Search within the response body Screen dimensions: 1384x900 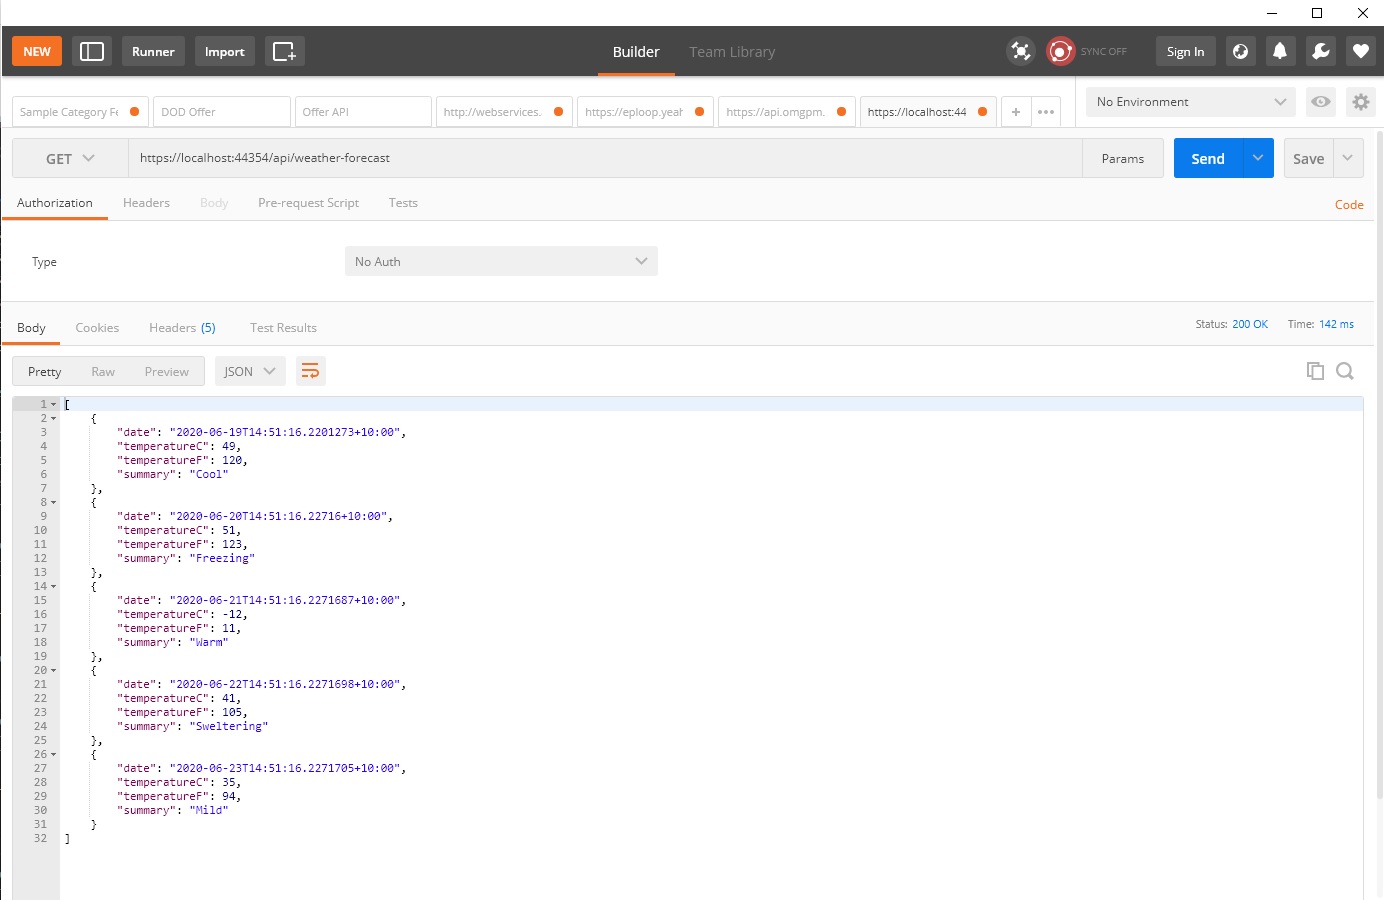(x=1345, y=371)
